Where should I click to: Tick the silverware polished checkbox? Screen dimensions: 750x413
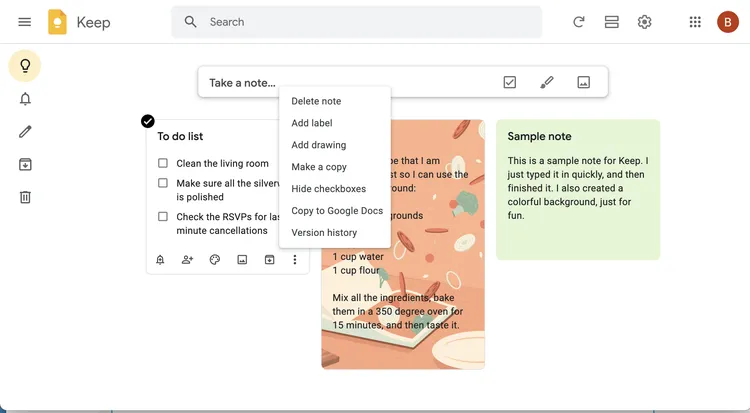pos(163,183)
